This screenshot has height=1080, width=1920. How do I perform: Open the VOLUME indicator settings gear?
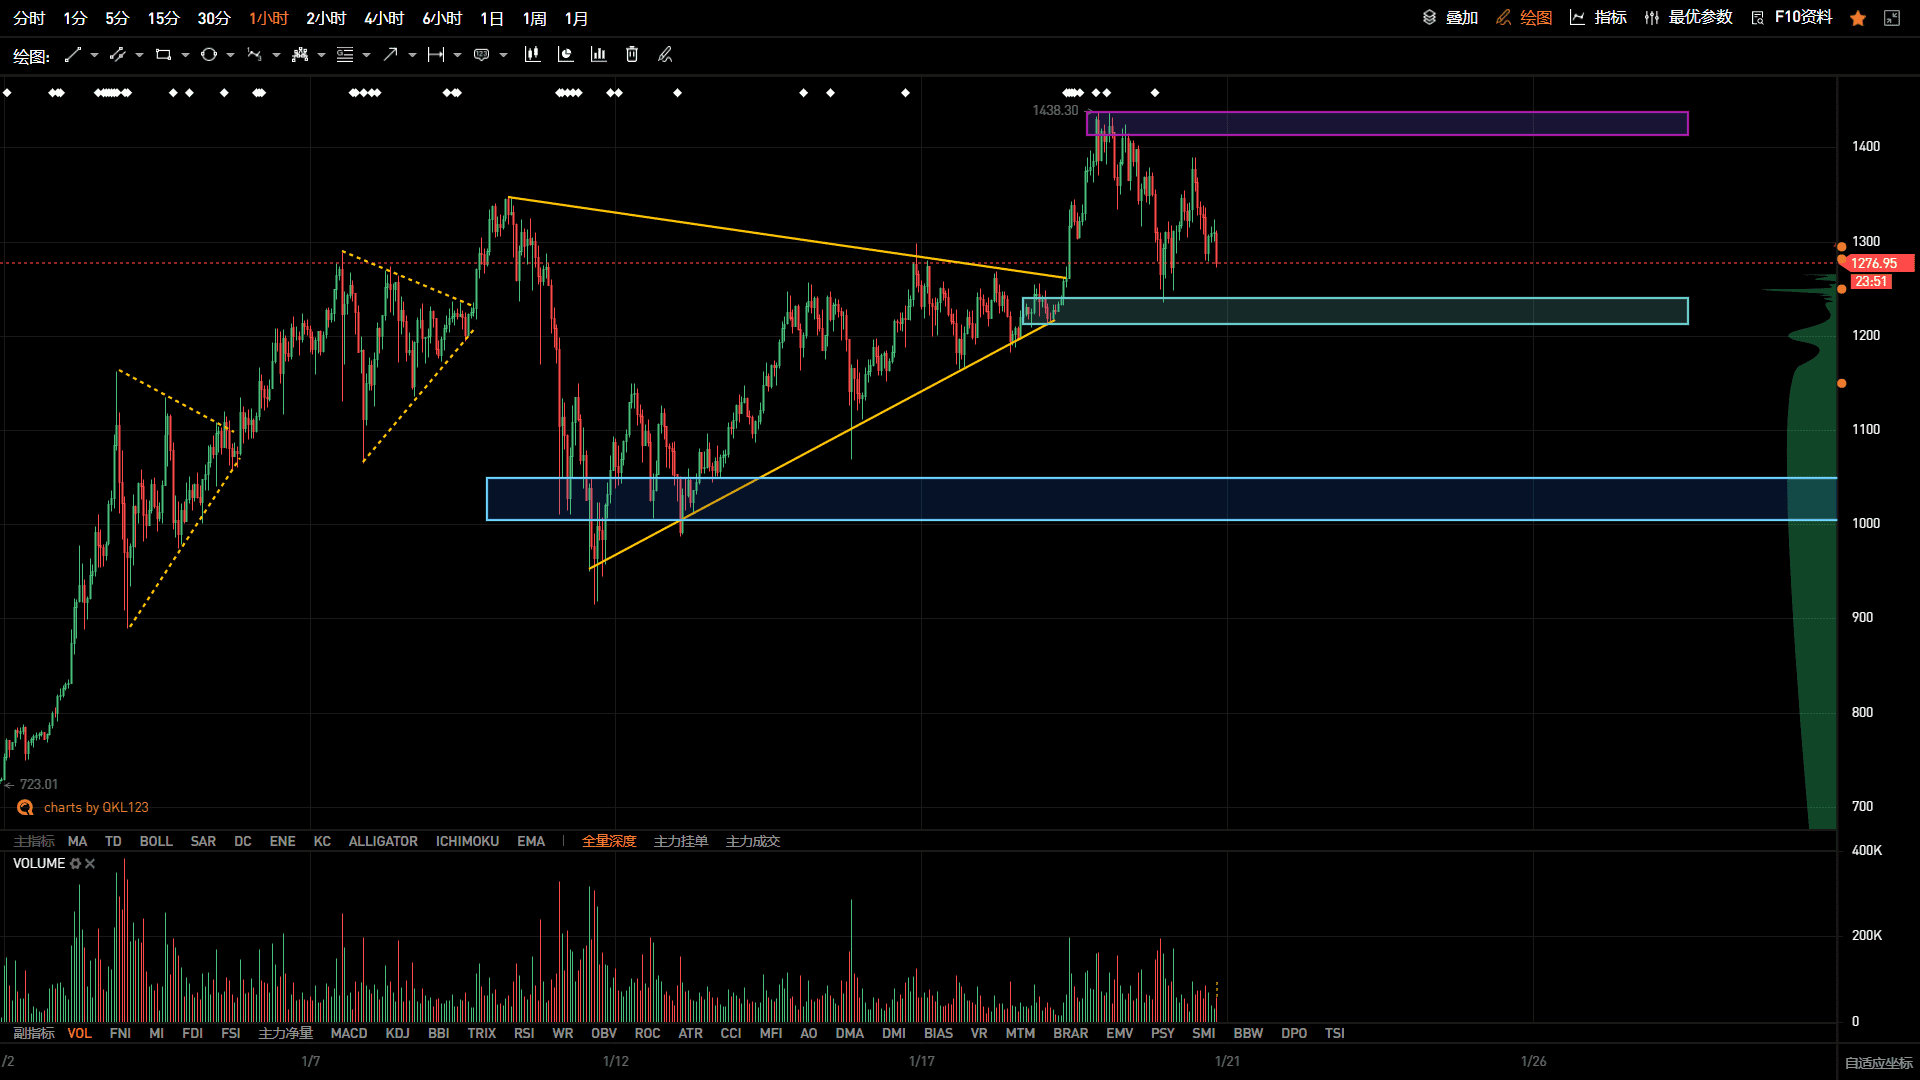tap(75, 863)
